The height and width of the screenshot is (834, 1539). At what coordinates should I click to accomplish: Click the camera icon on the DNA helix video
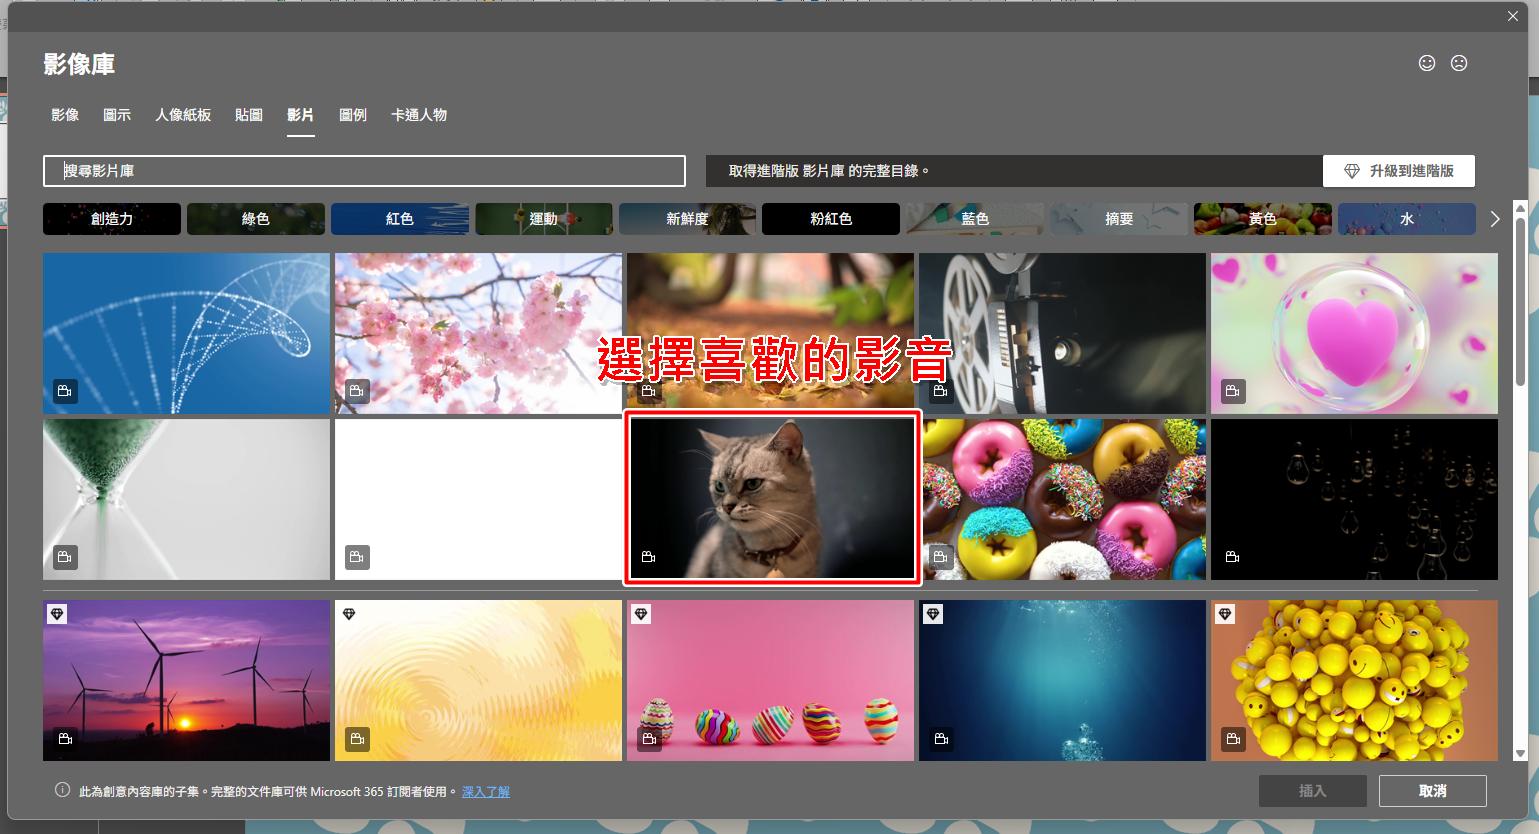point(65,391)
